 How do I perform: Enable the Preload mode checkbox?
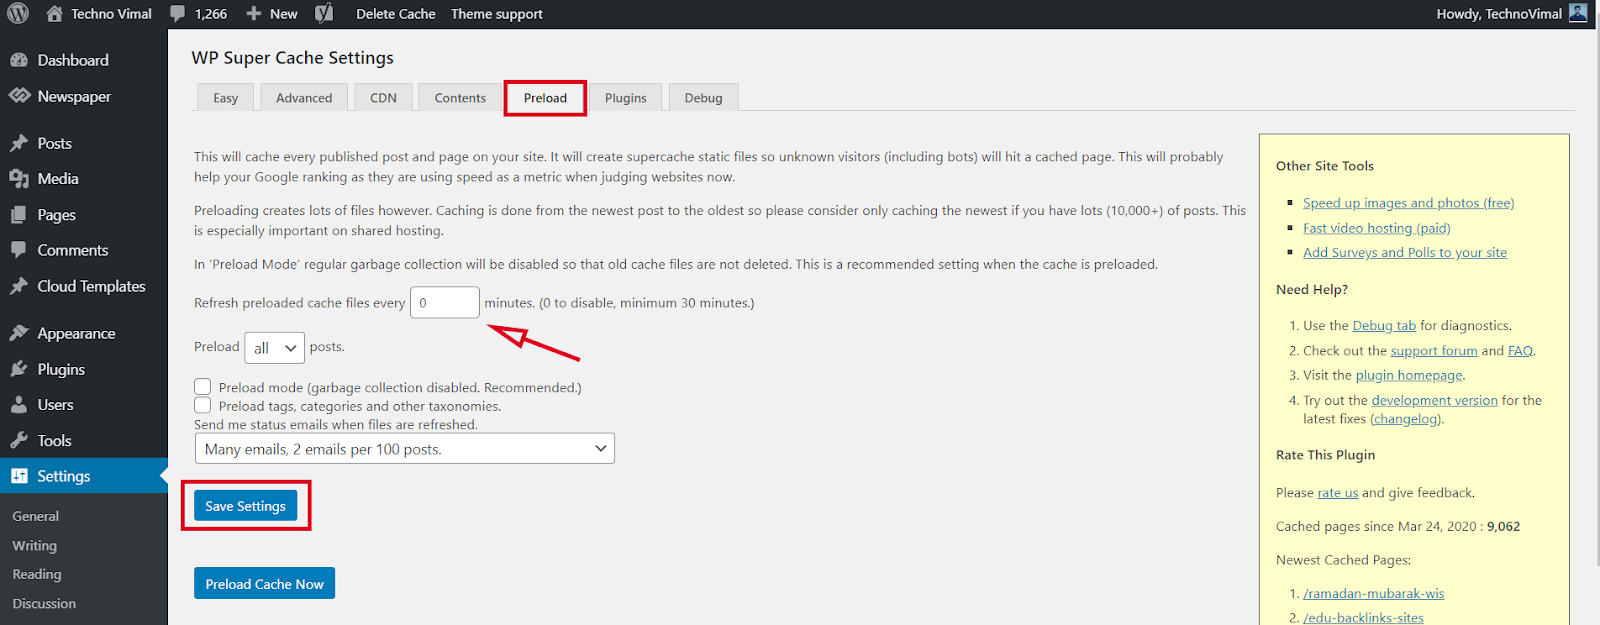[203, 387]
